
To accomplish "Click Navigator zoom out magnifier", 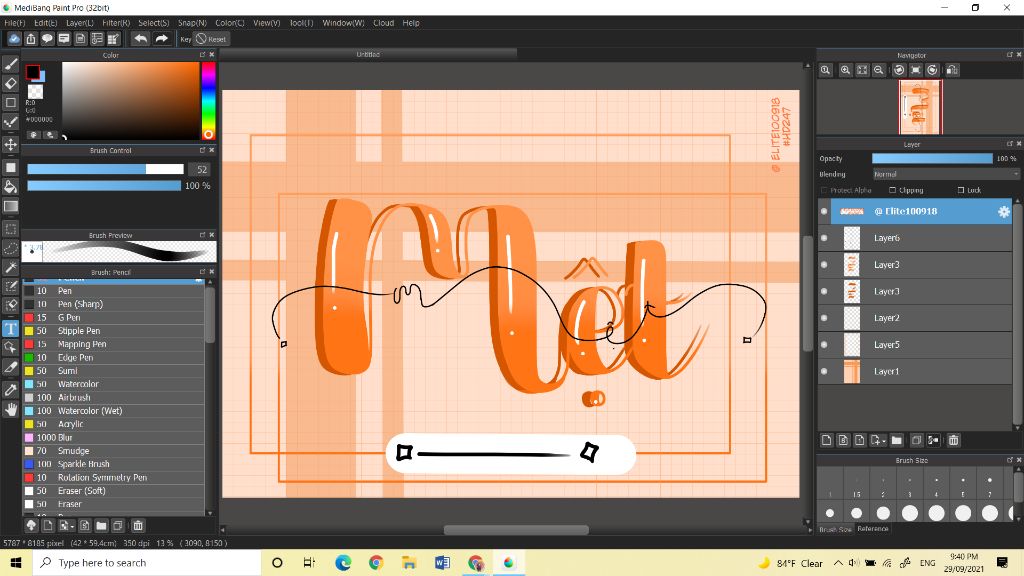I will [x=879, y=70].
